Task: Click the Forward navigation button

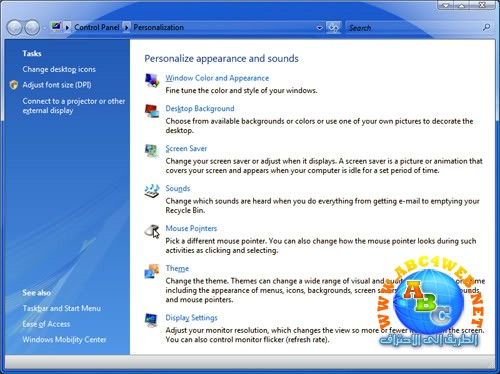Action: [32, 28]
